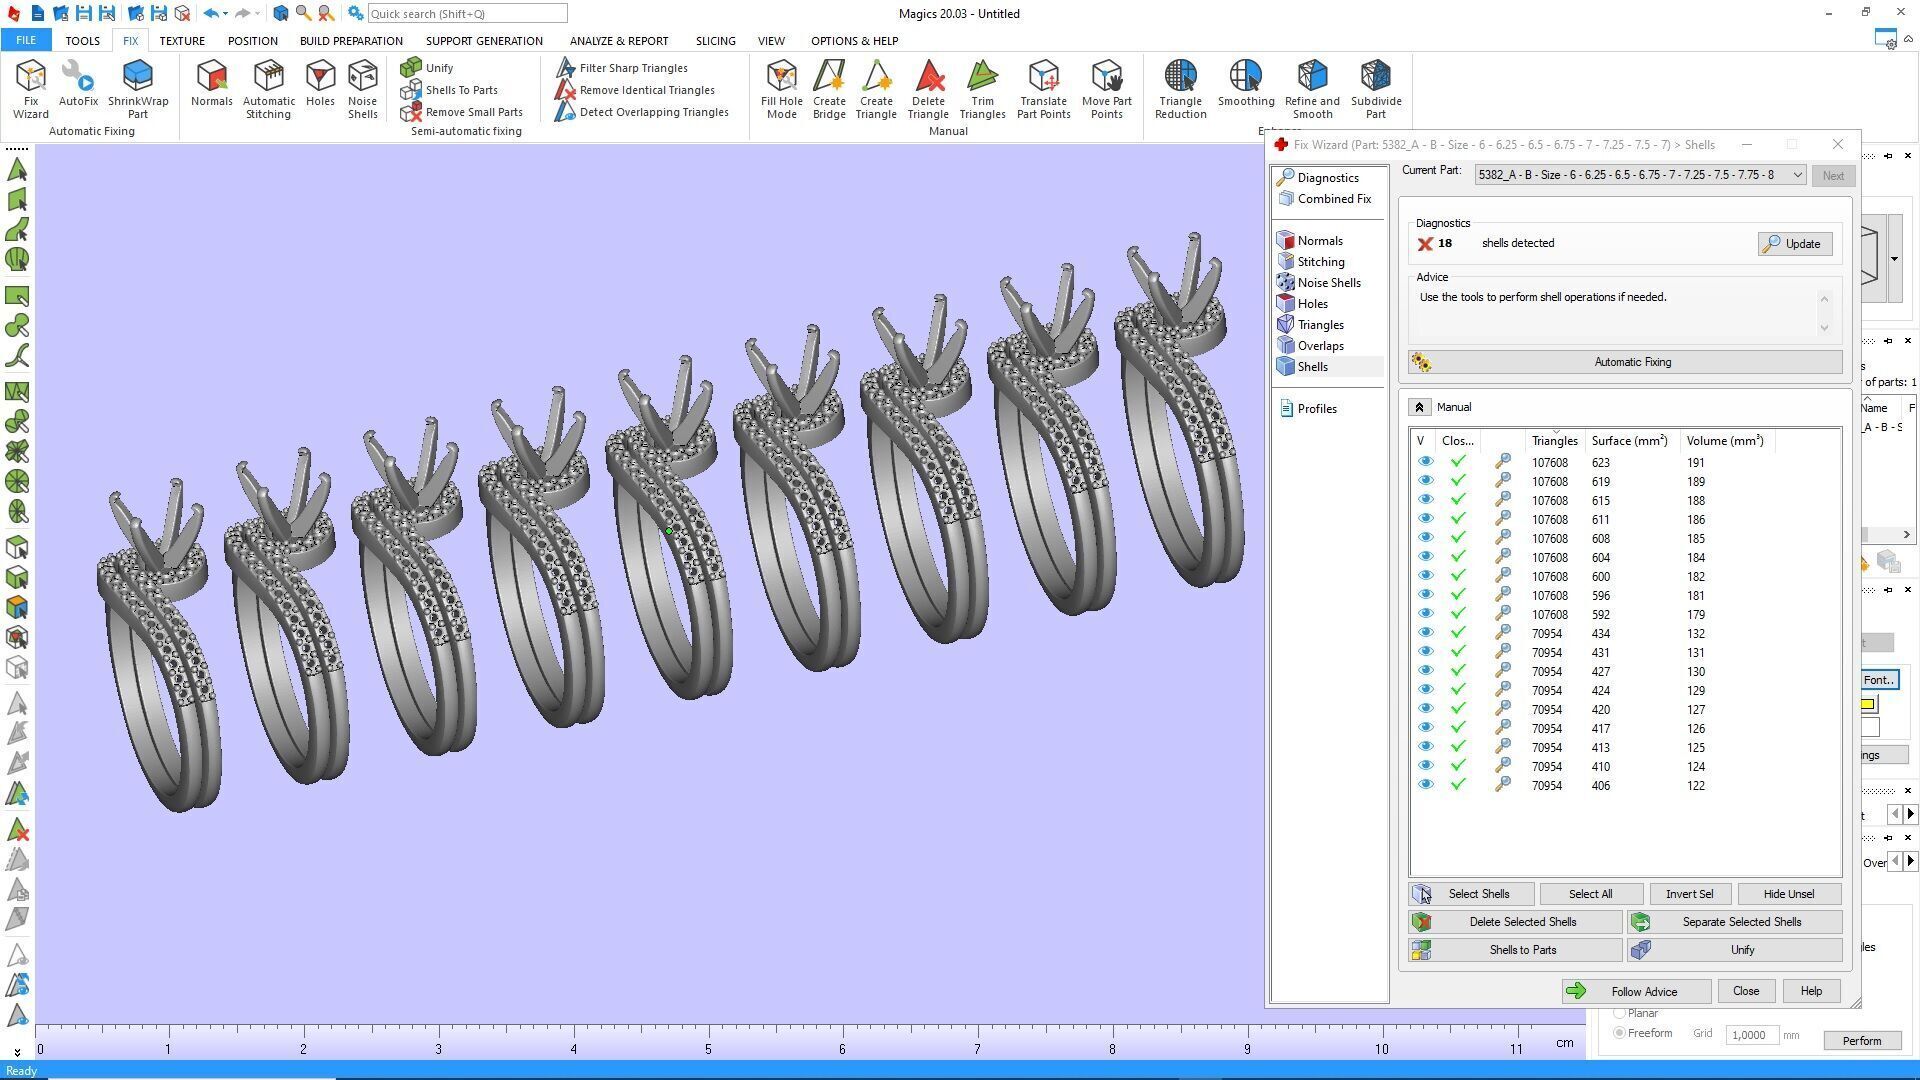Hide the shell with surface 623
Image resolution: width=1920 pixels, height=1080 pixels.
1425,462
